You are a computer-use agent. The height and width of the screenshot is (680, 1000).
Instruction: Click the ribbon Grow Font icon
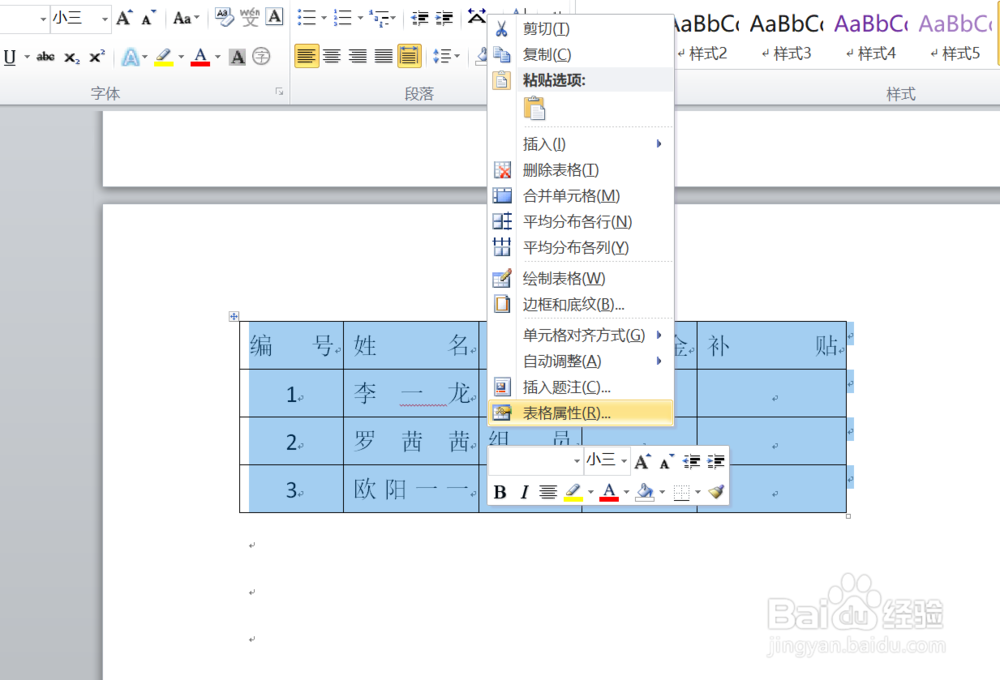pos(124,18)
